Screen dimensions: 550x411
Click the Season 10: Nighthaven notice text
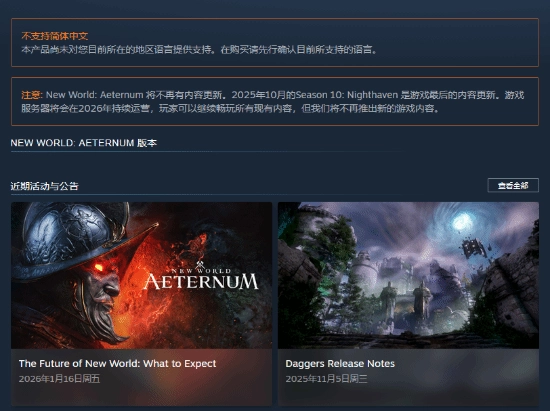(x=347, y=95)
